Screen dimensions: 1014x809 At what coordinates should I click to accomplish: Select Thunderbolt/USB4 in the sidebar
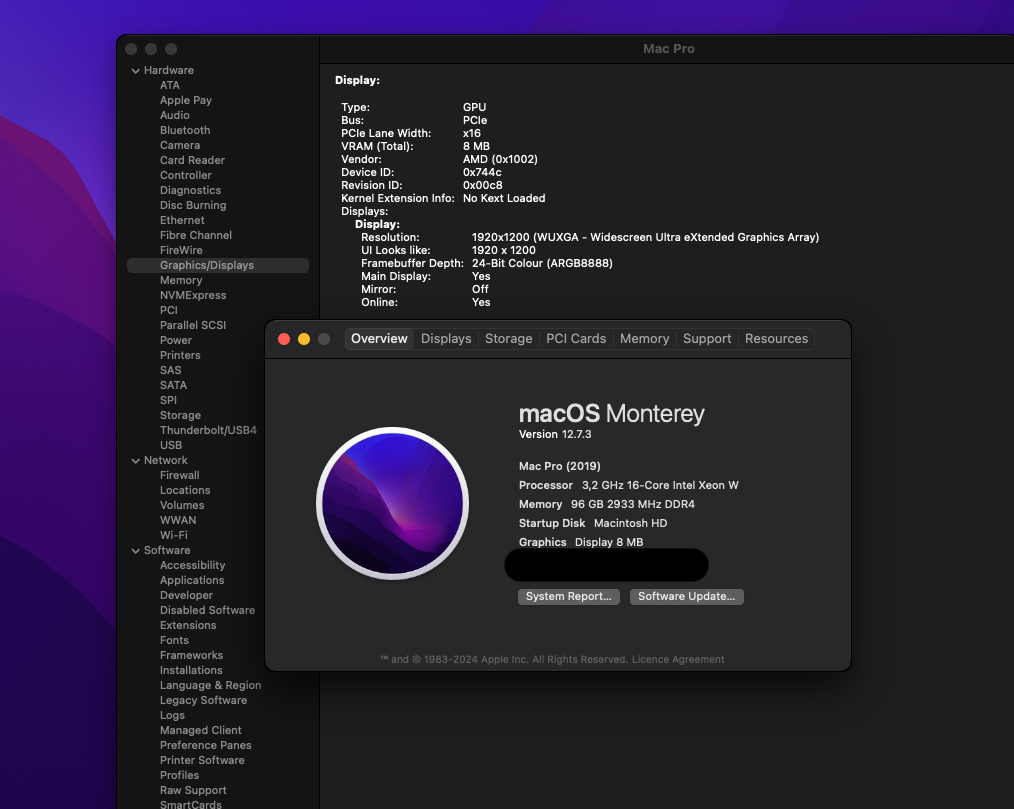[208, 430]
